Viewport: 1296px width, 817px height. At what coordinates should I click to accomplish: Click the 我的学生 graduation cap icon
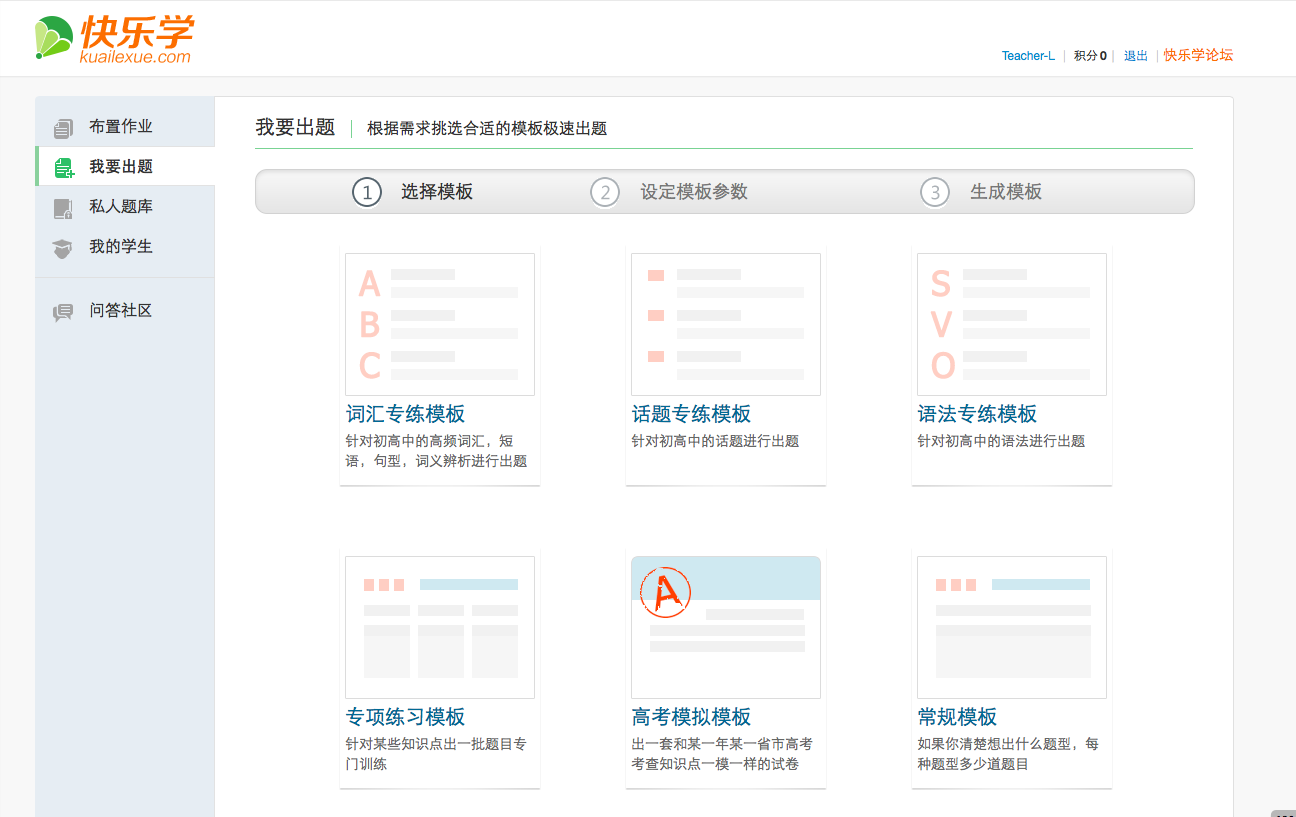coord(63,248)
